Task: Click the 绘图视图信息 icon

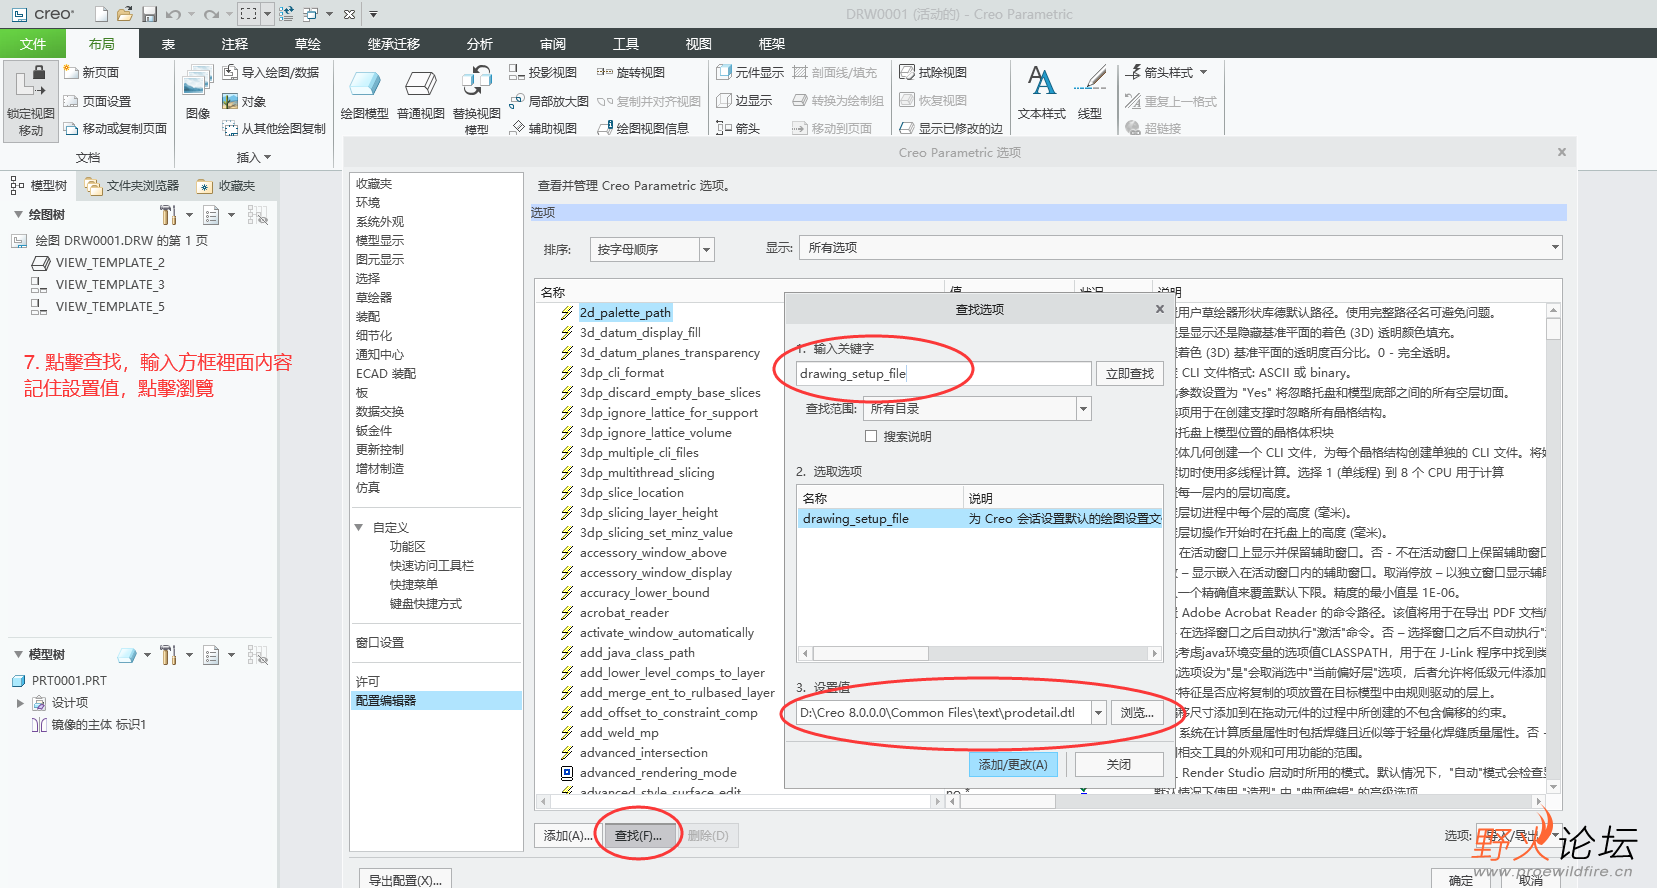Action: pos(604,128)
